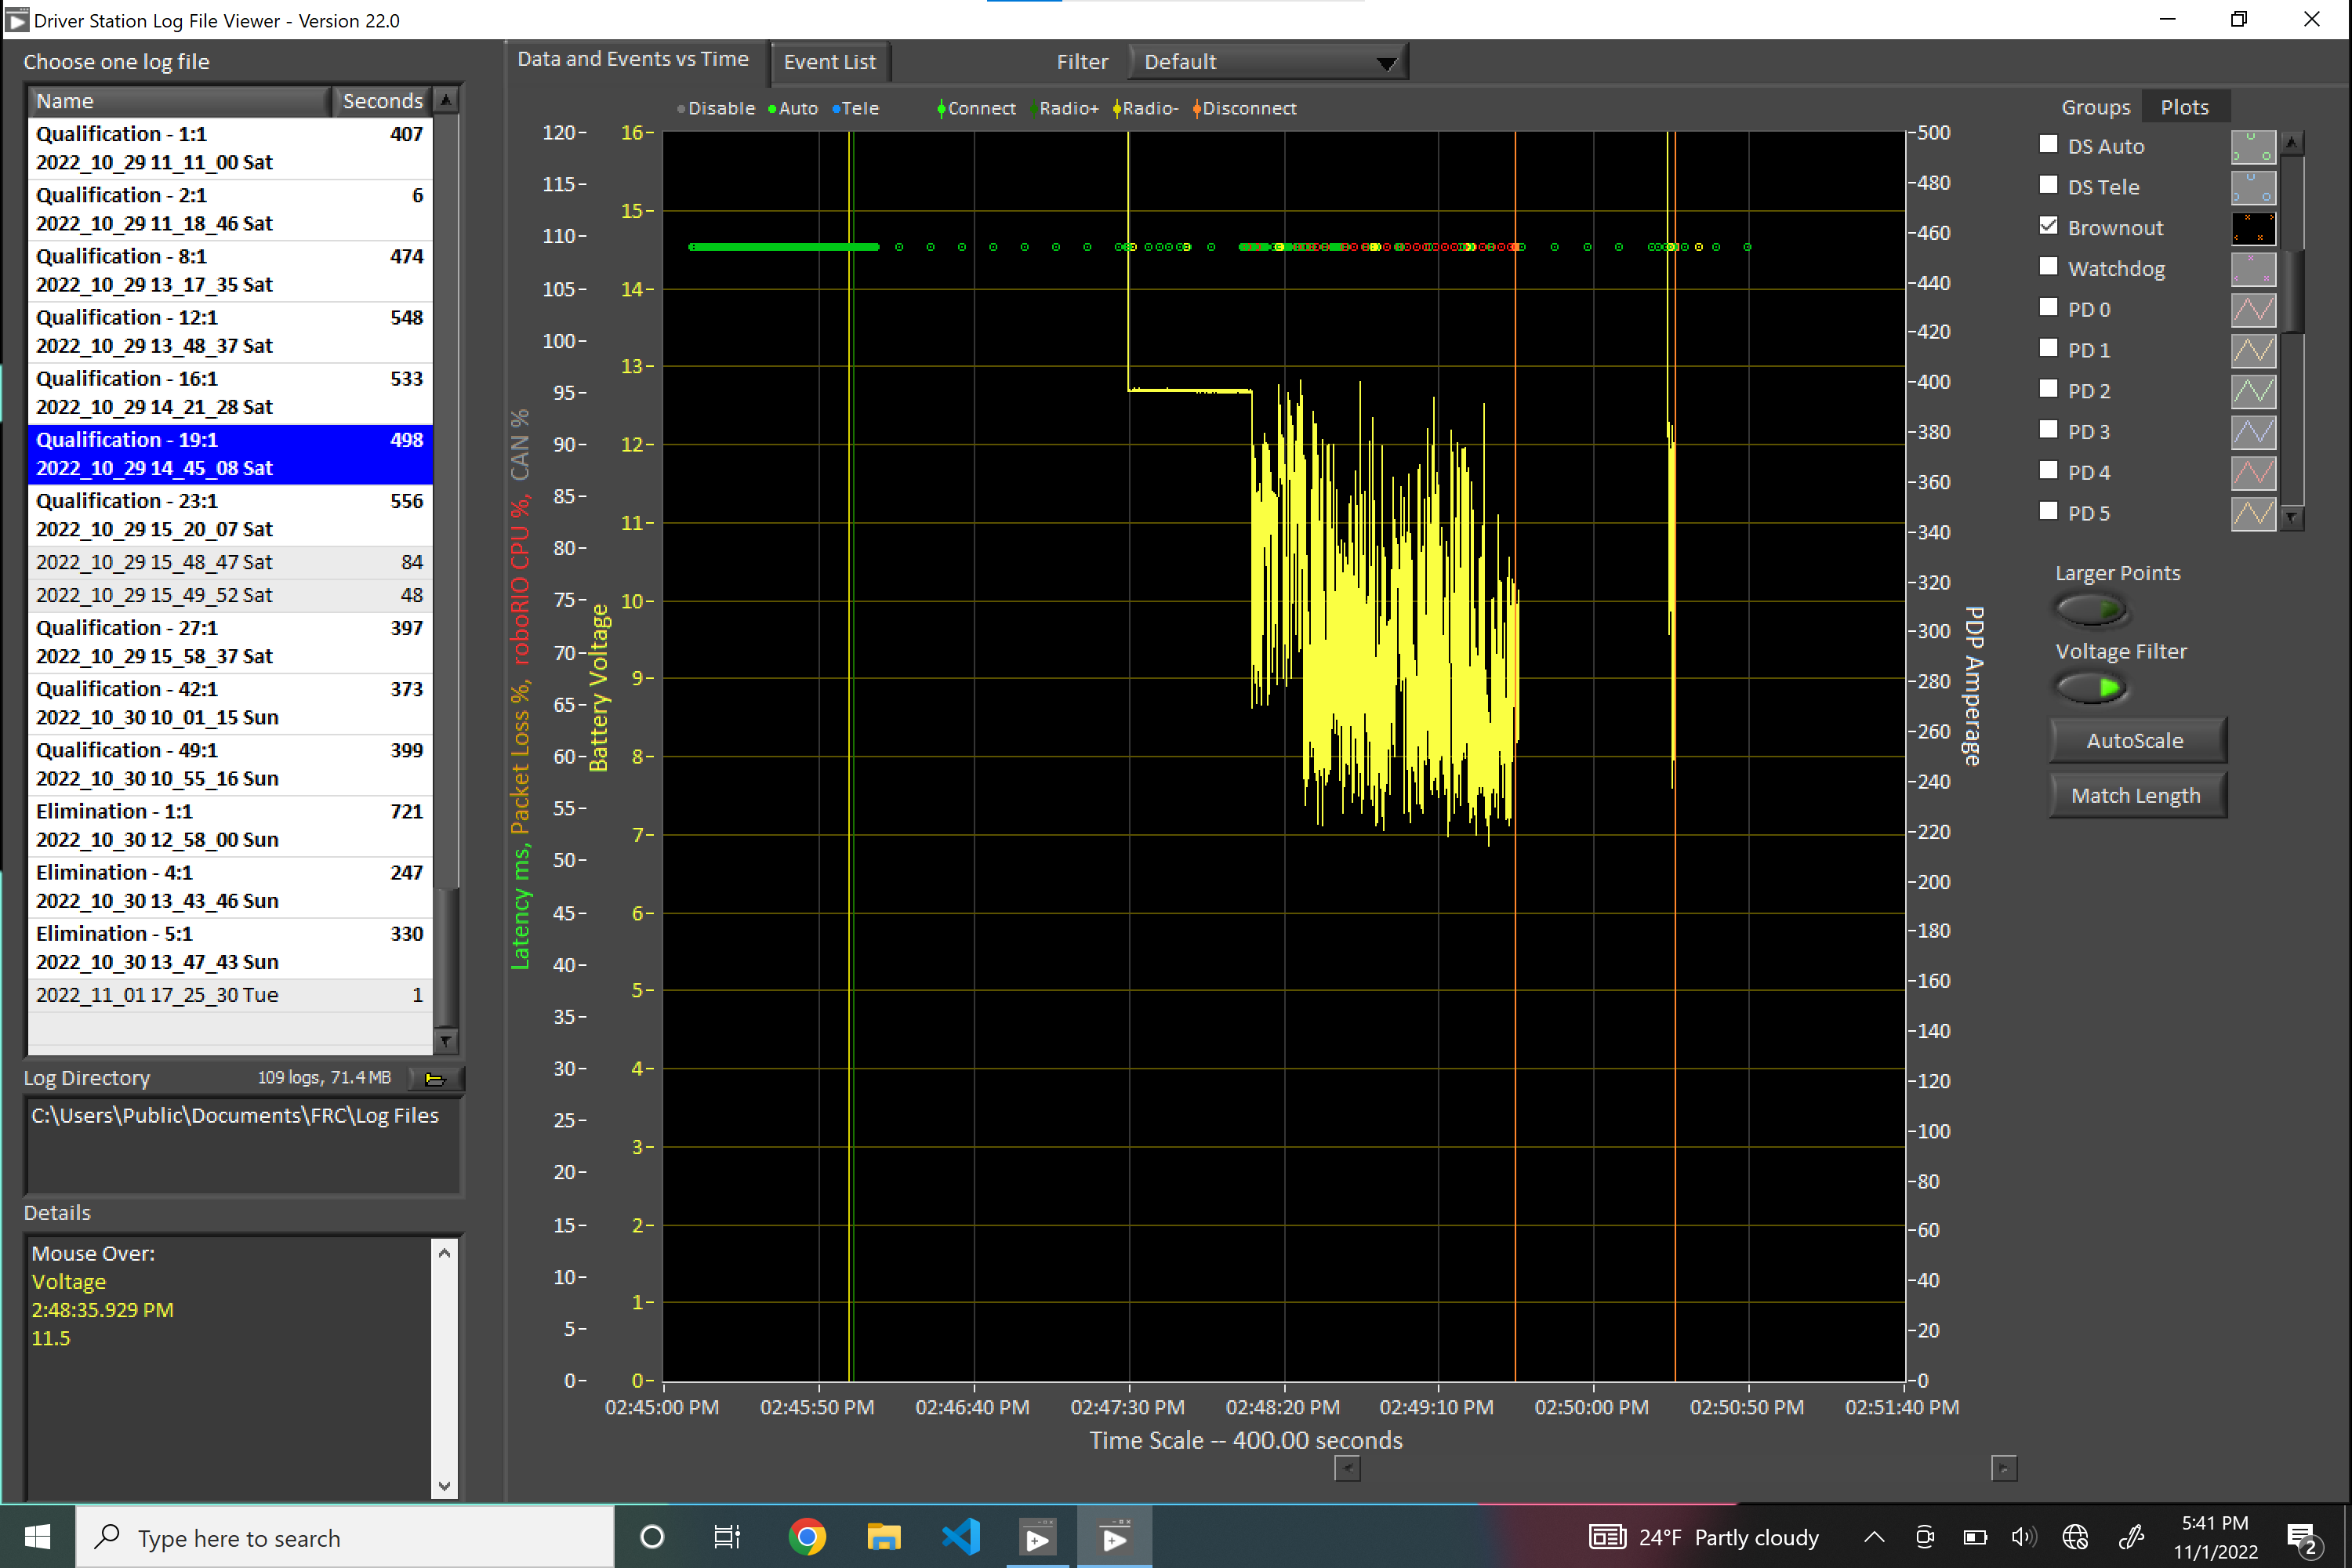The width and height of the screenshot is (2352, 1568).
Task: Select Qualification - 1:1 log file
Action: (230, 148)
